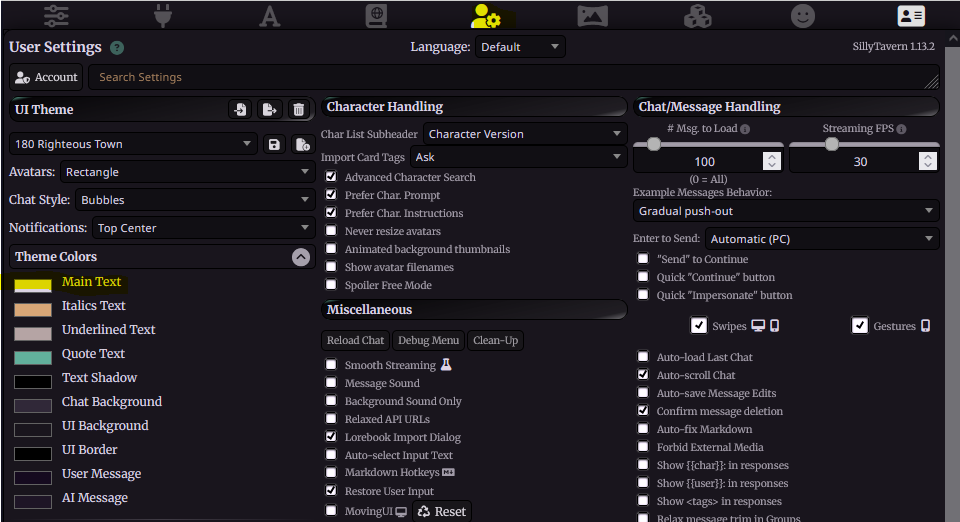
Task: Enable Smooth Streaming checkbox
Action: point(331,365)
